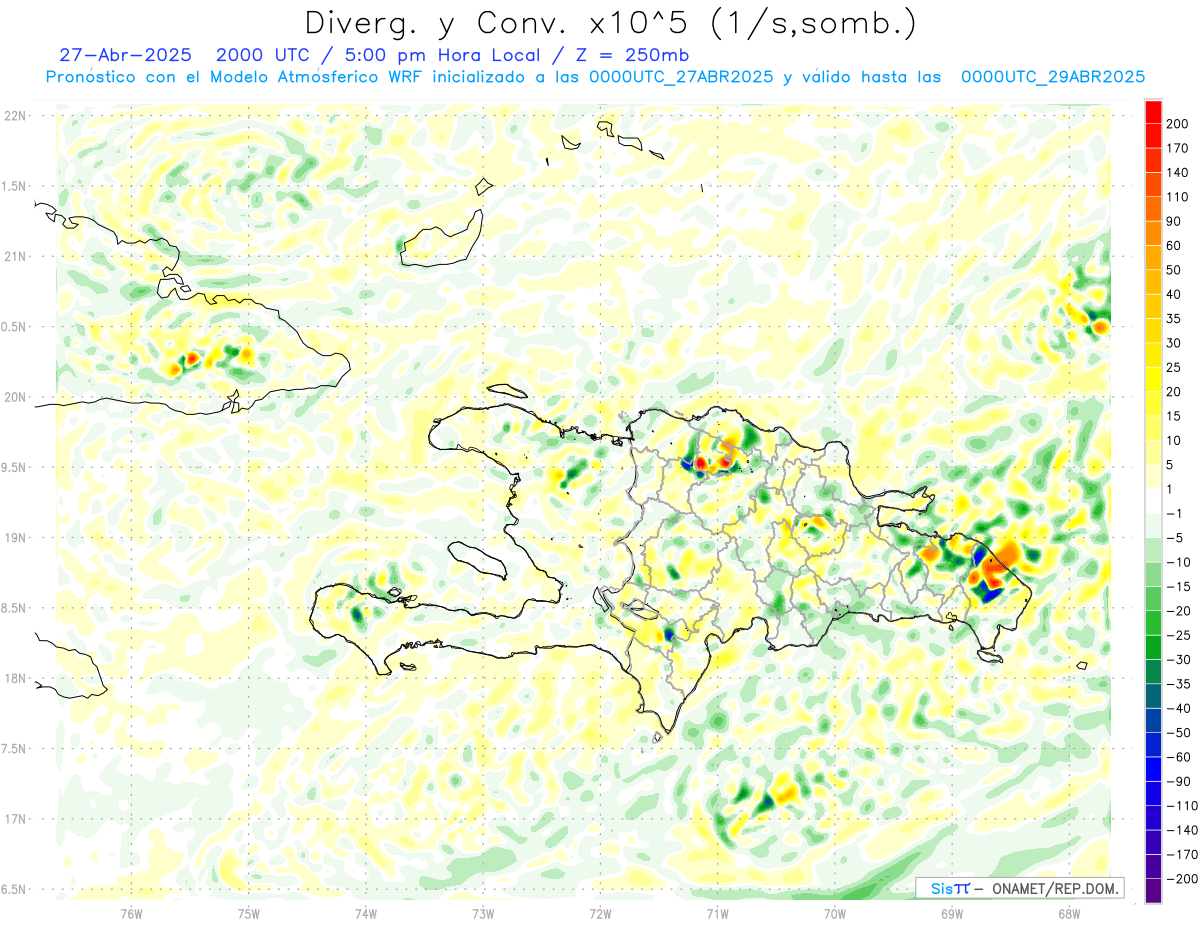Viewport: 1200px width, 927px height.
Task: Click the '2000 UTC' time text
Action: coord(263,55)
